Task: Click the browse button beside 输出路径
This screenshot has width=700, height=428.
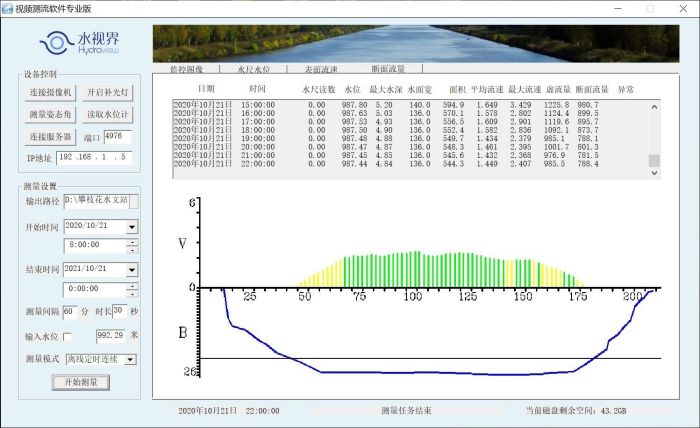Action: click(x=135, y=200)
